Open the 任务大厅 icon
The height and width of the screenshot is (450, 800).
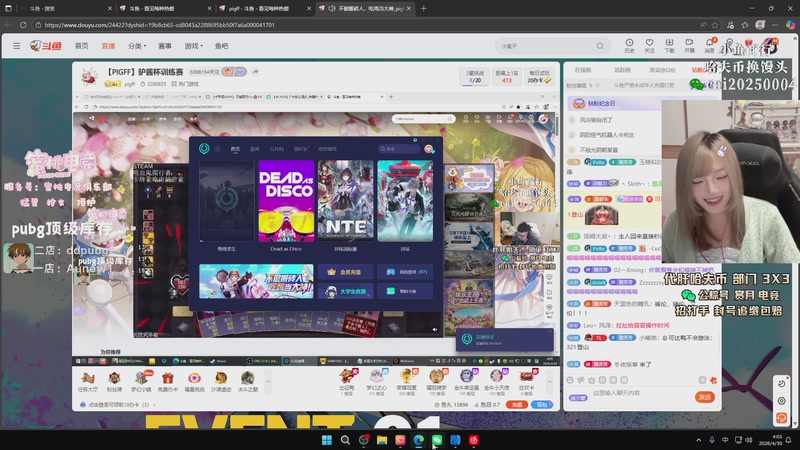88,382
